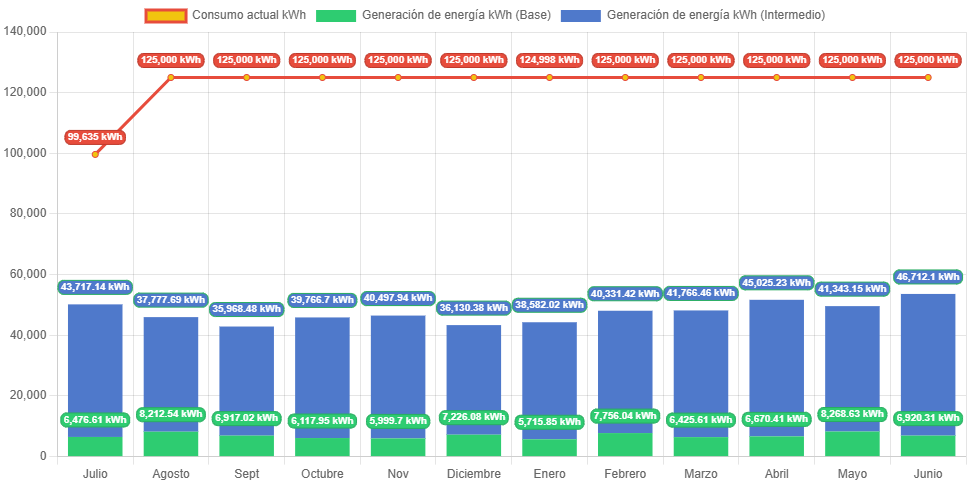The height and width of the screenshot is (485, 971).
Task: Hide the Generación de energía kWh (Base) series
Action: (456, 15)
